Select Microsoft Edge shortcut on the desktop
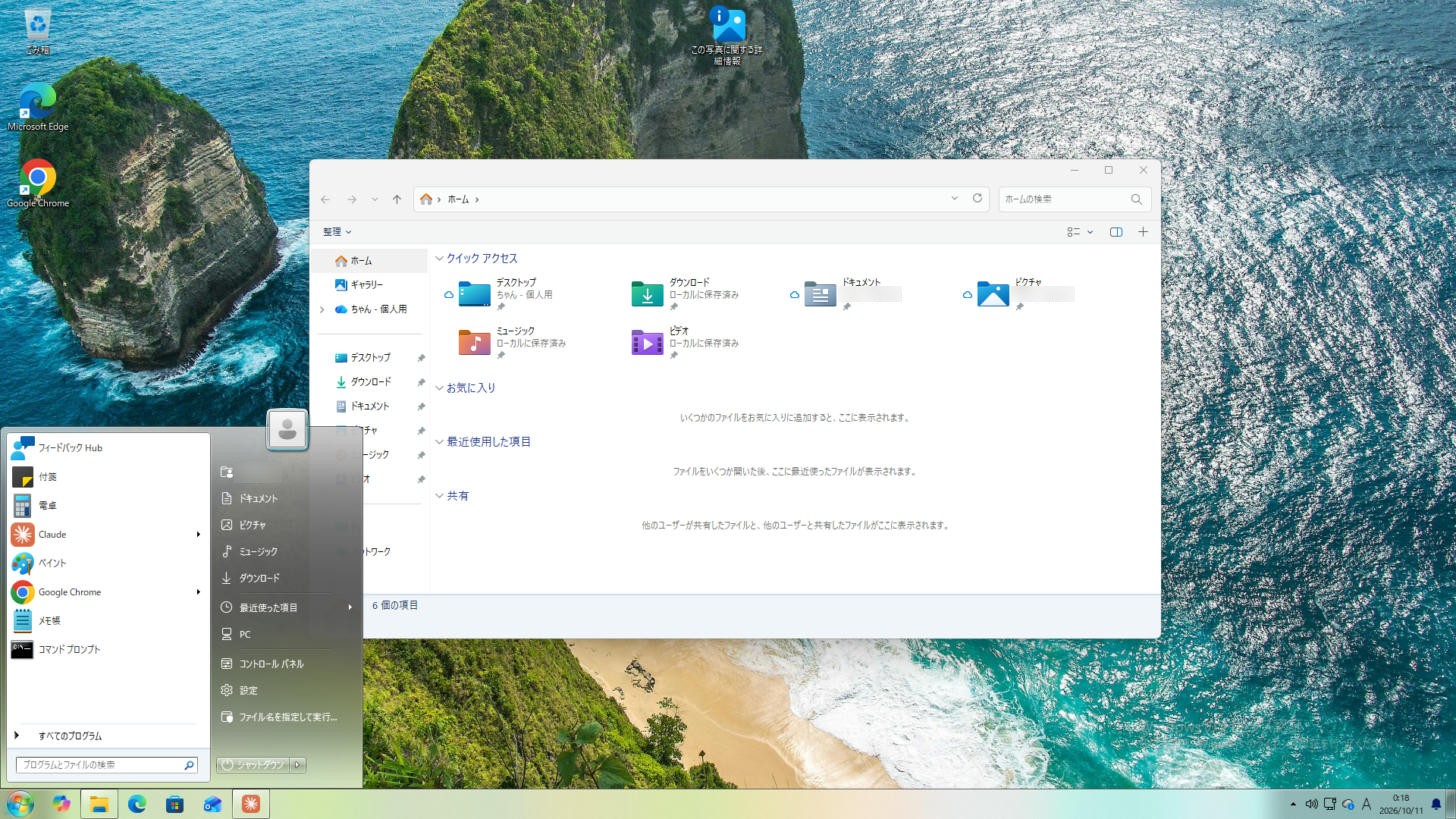 [37, 107]
